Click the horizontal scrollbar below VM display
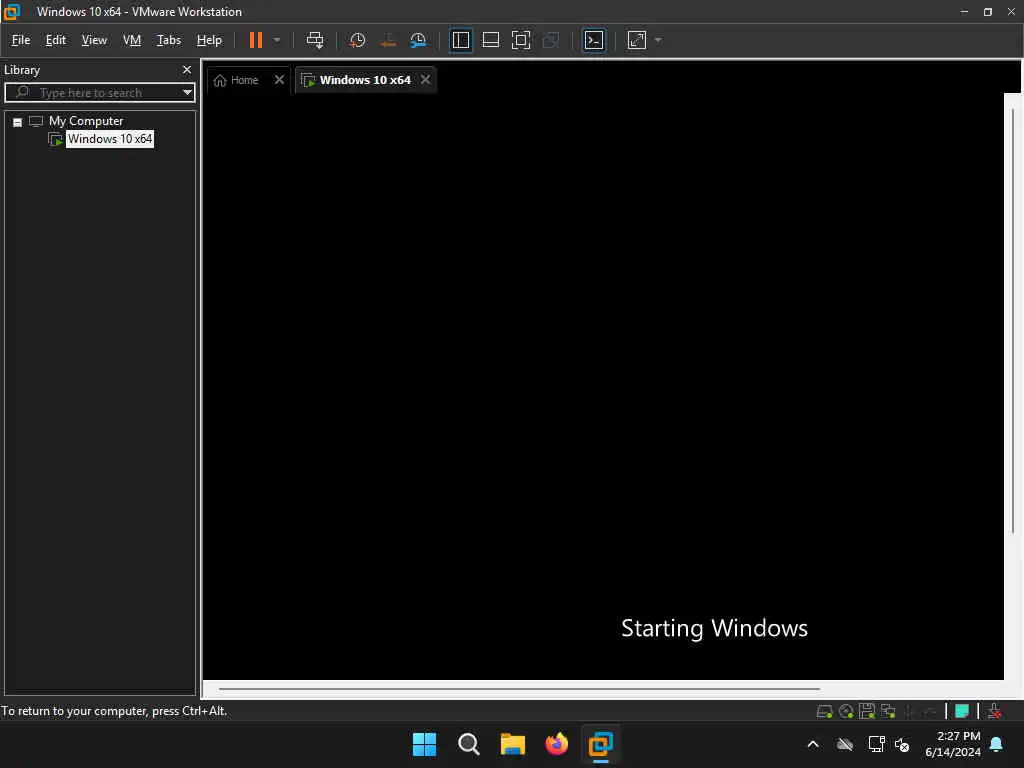The width and height of the screenshot is (1024, 768). [x=519, y=688]
